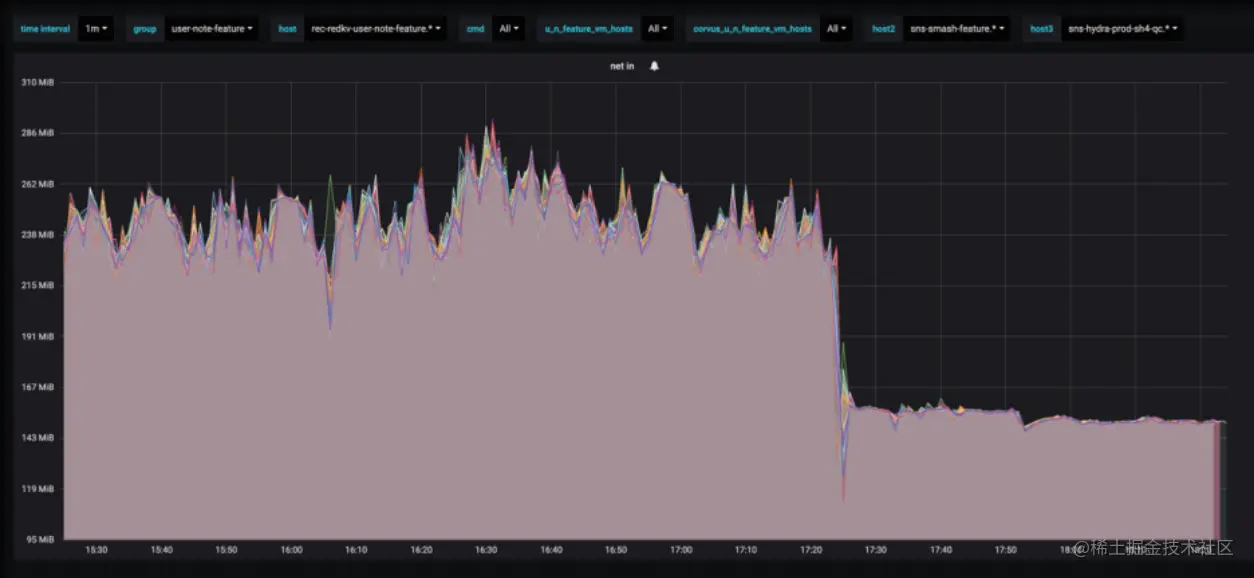Open the cmd All dropdown

pos(508,29)
